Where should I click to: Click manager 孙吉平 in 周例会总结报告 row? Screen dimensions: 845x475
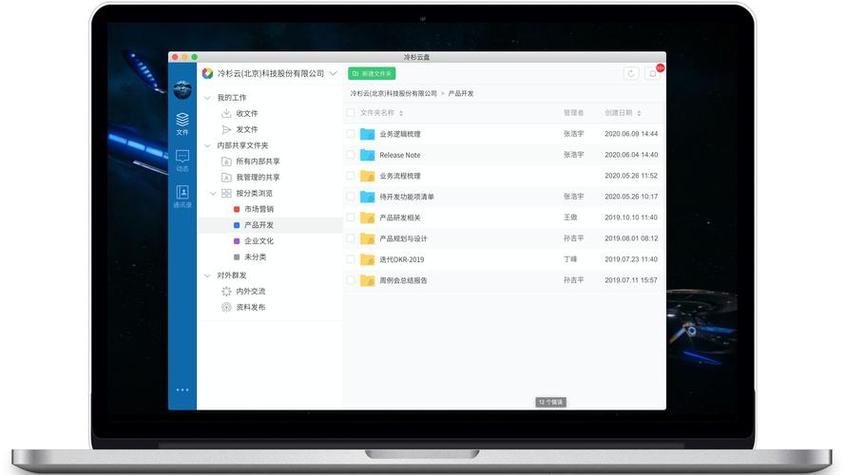point(573,280)
